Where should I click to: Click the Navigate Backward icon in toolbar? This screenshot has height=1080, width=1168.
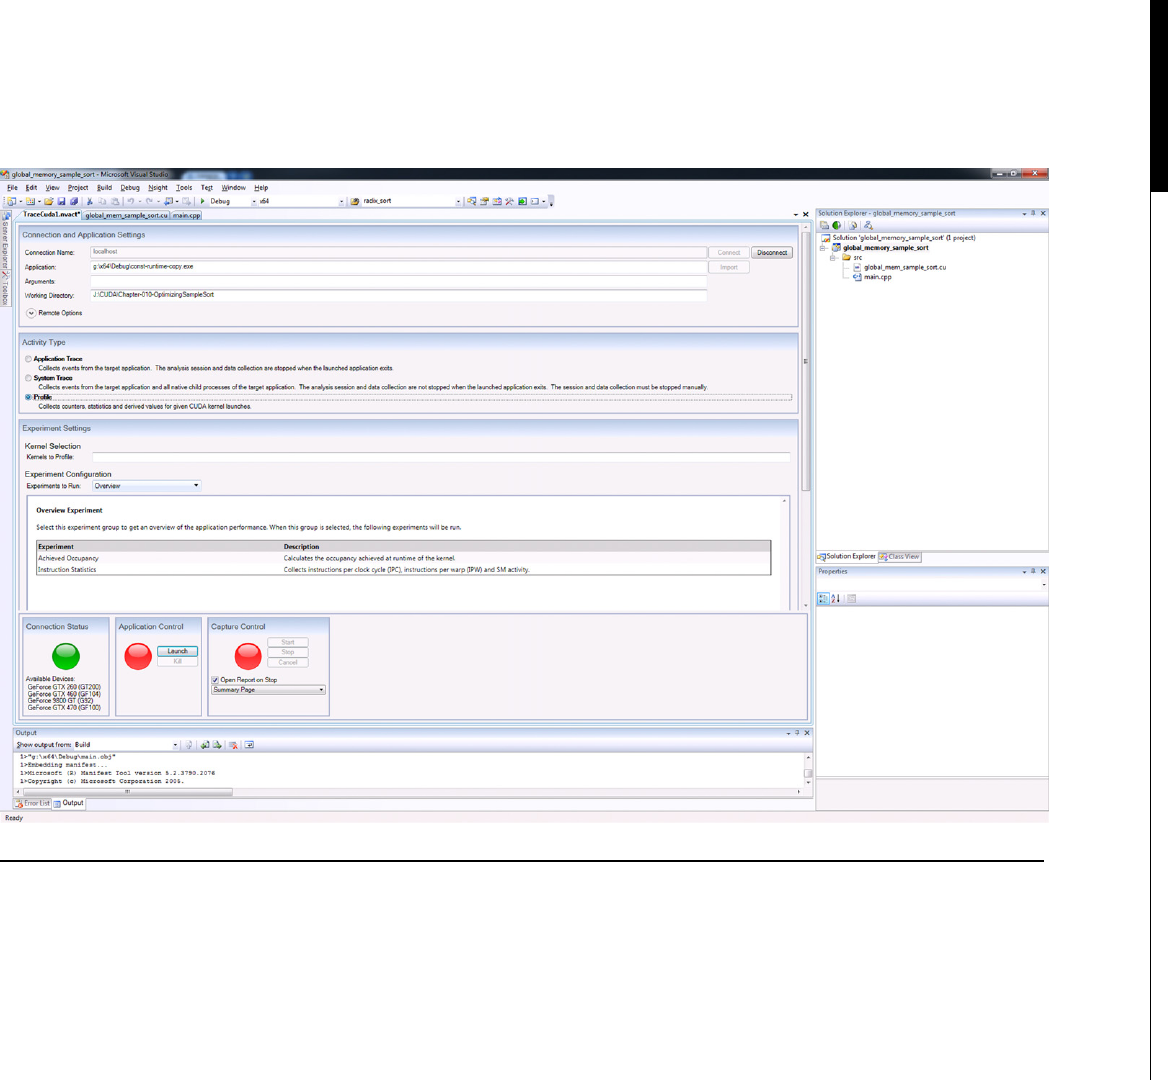[170, 201]
